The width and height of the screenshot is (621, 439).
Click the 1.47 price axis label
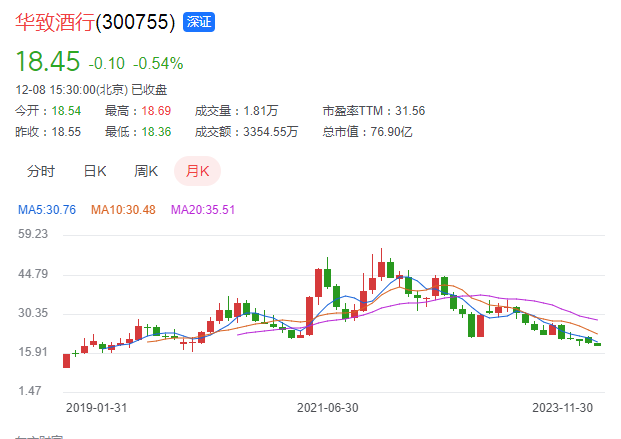pyautogui.click(x=30, y=391)
